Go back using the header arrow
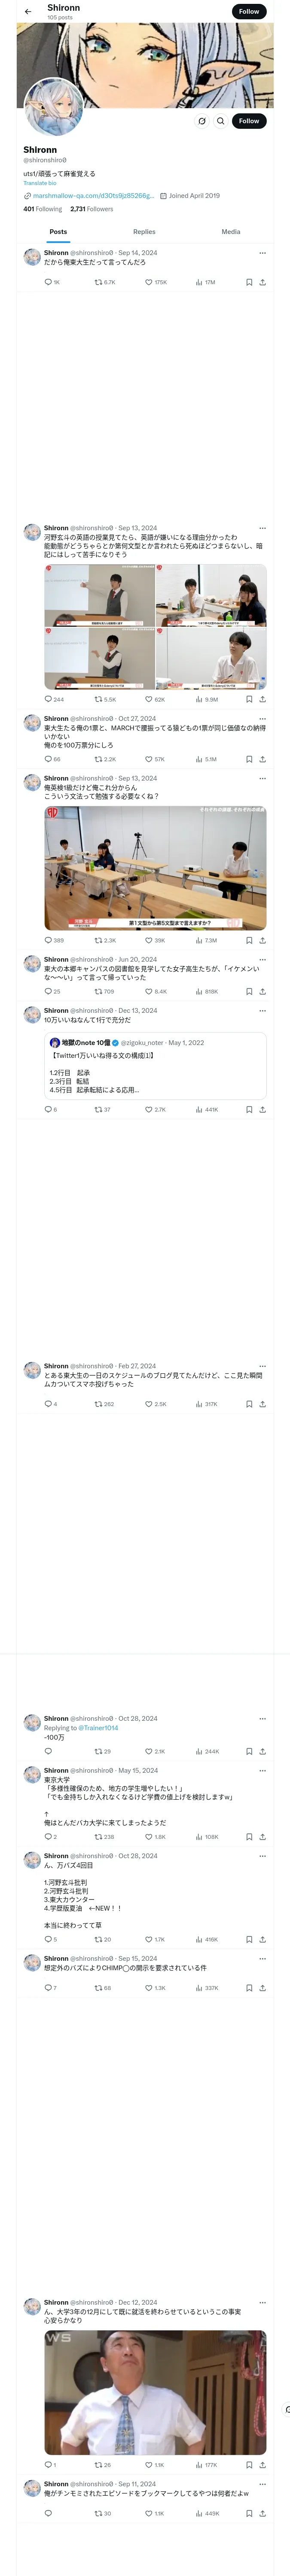 [28, 12]
